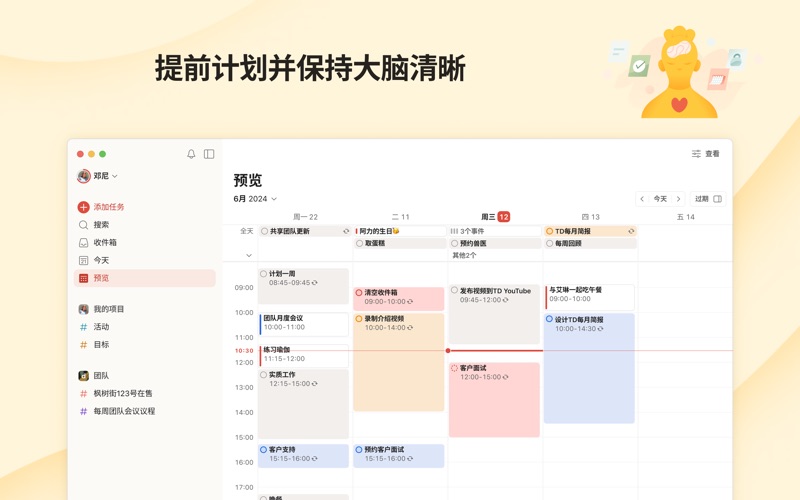Click the search magnifier icon

83,225
